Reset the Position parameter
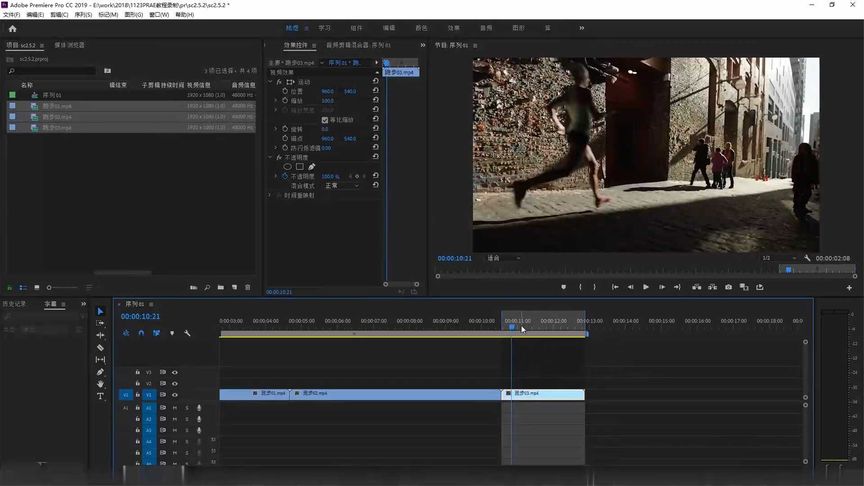The width and height of the screenshot is (864, 486). click(375, 90)
